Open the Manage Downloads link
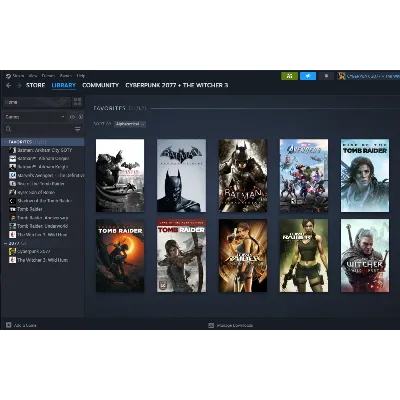Viewport: 400px width, 400px height. [235, 325]
